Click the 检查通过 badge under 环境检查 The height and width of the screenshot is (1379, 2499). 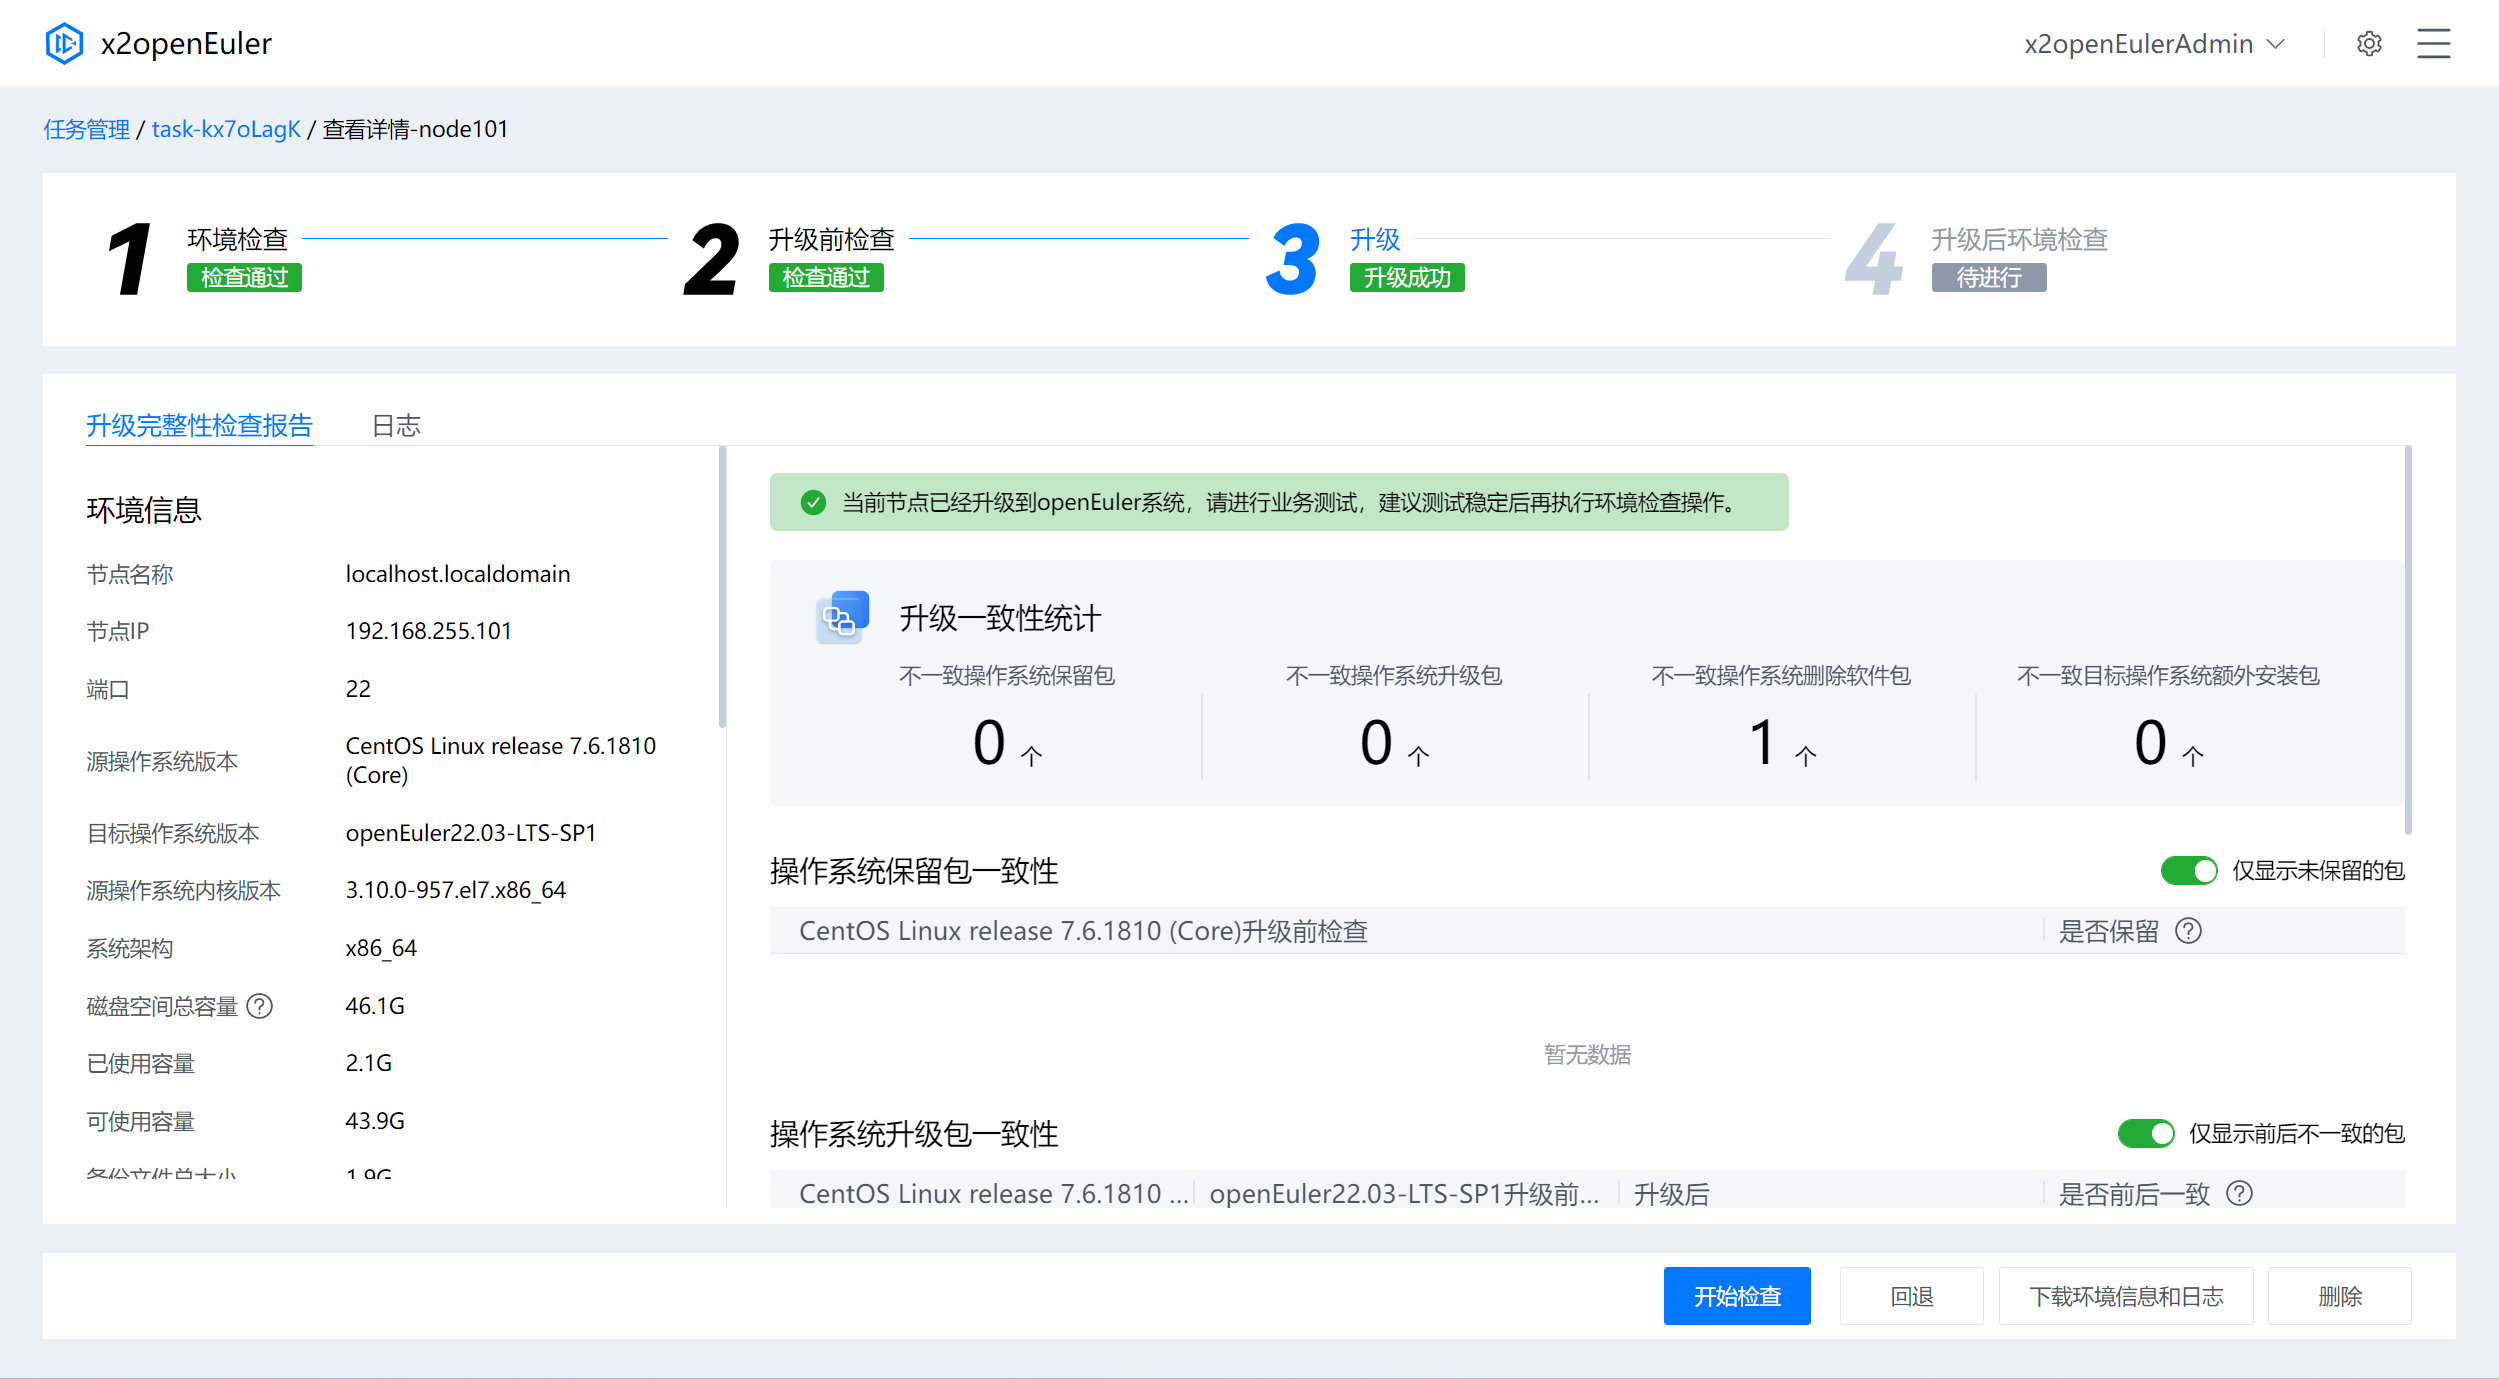point(244,277)
